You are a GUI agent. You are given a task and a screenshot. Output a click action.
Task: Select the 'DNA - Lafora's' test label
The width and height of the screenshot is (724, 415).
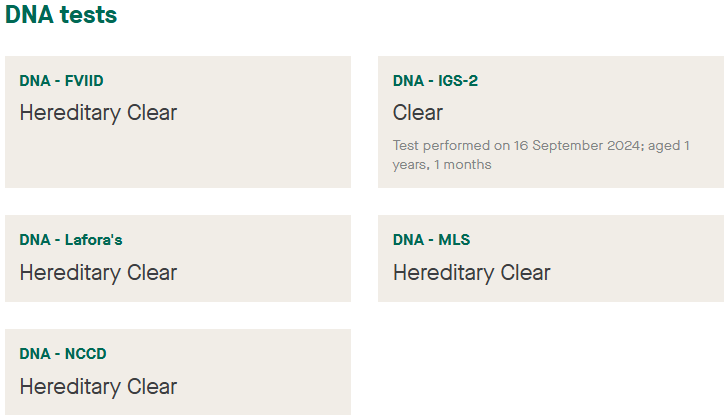pos(71,240)
